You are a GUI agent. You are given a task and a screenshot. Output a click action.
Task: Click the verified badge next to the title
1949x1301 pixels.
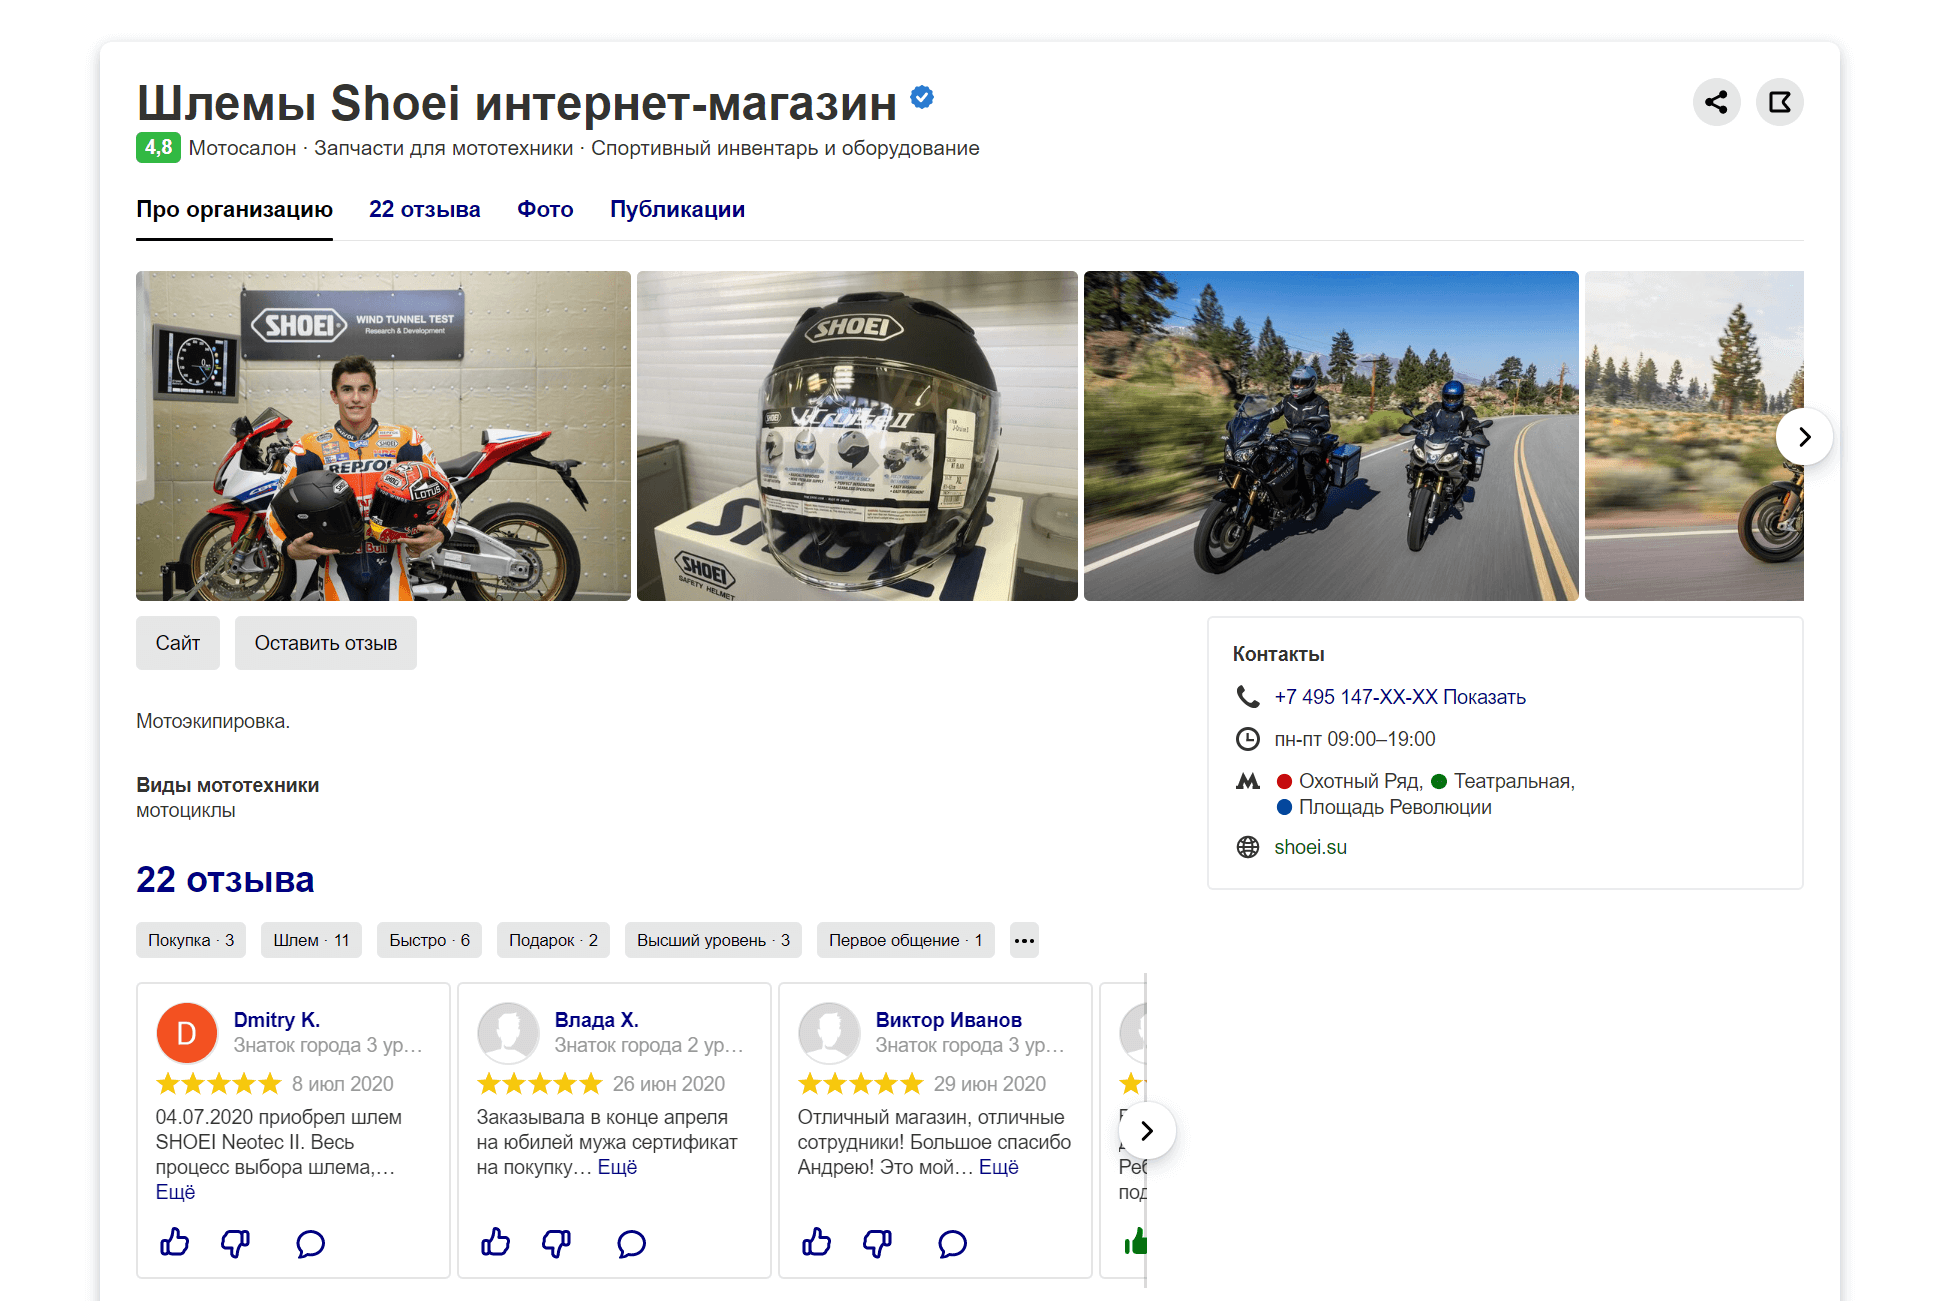tap(922, 97)
